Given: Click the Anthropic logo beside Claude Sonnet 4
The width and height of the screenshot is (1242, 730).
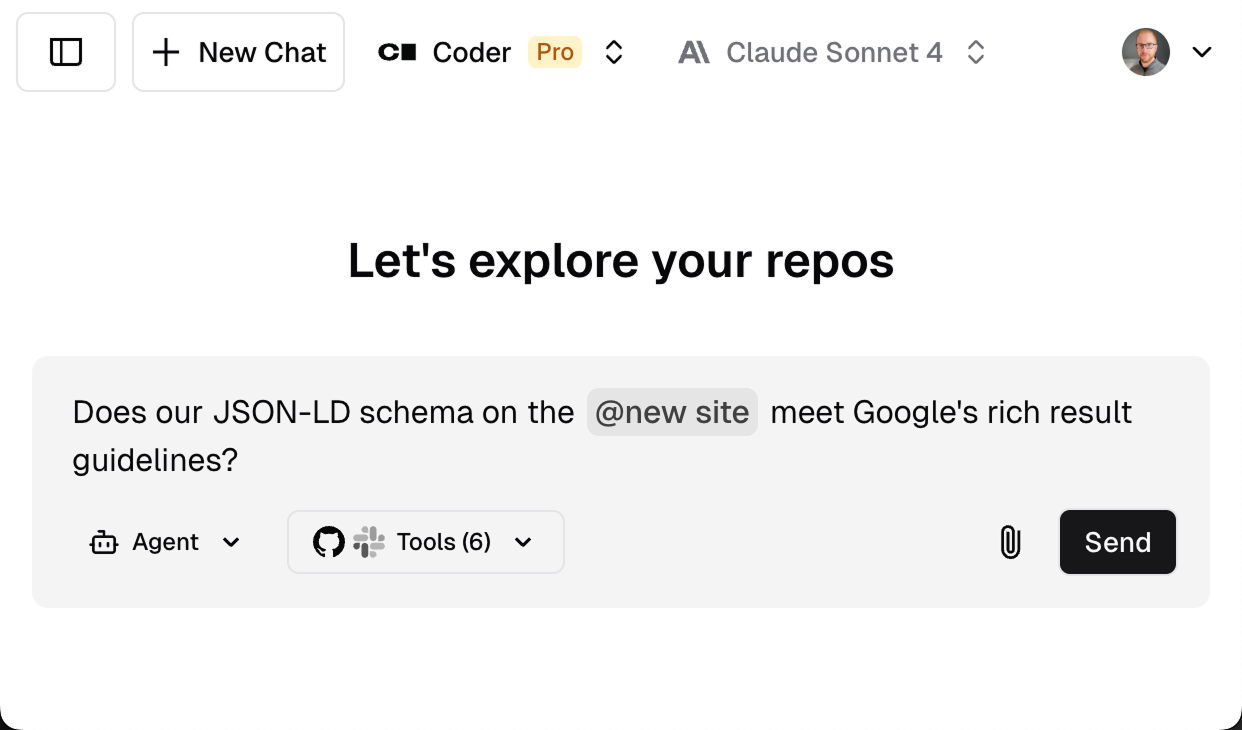Looking at the screenshot, I should (x=694, y=52).
